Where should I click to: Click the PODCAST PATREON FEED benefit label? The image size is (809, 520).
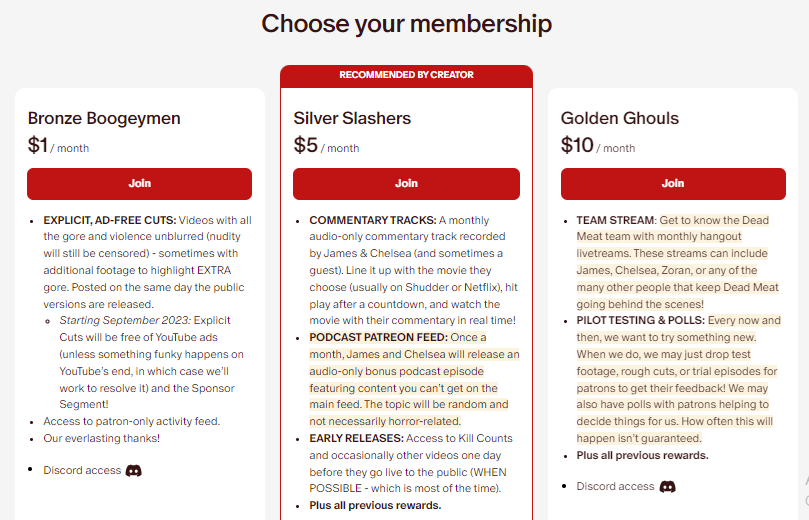(x=378, y=337)
